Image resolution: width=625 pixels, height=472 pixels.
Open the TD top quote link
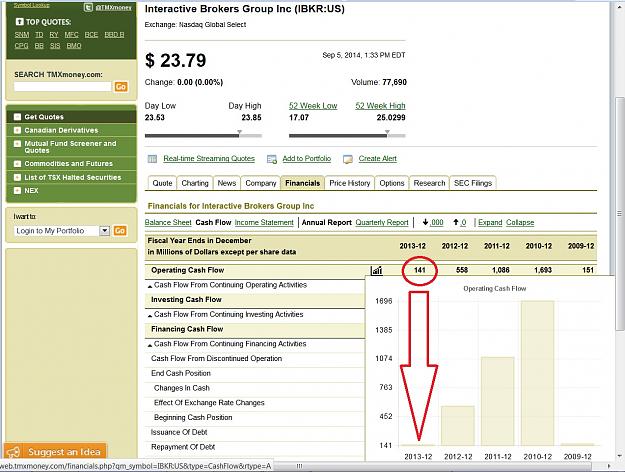click(39, 35)
